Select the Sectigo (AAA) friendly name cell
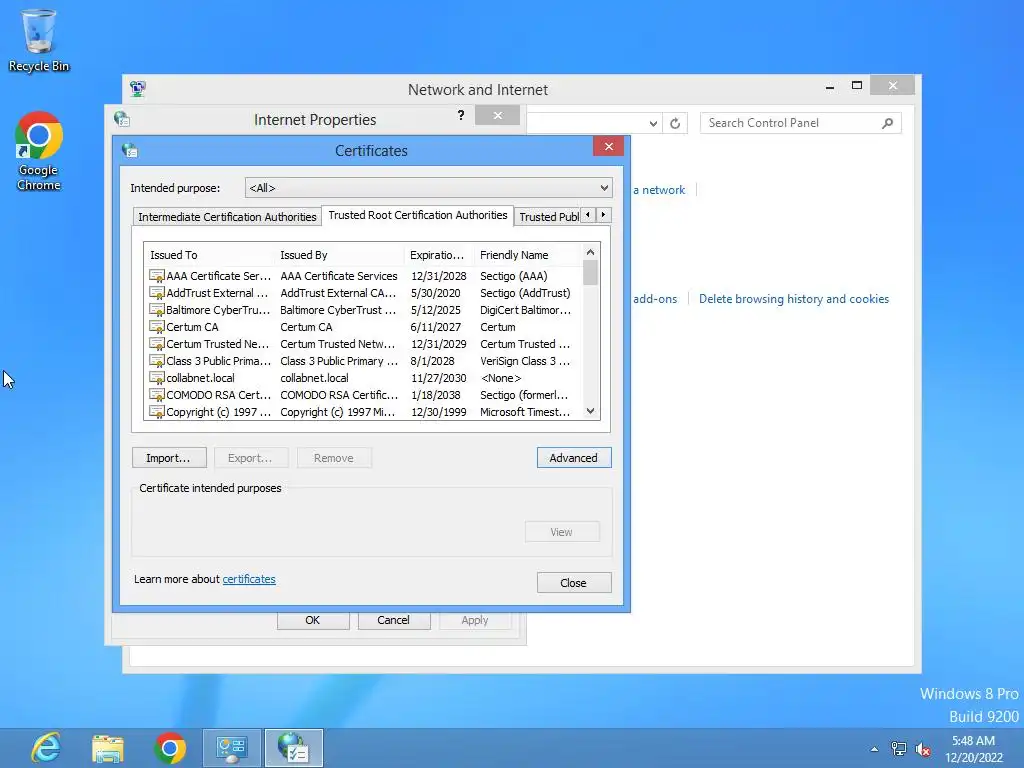 (x=514, y=276)
